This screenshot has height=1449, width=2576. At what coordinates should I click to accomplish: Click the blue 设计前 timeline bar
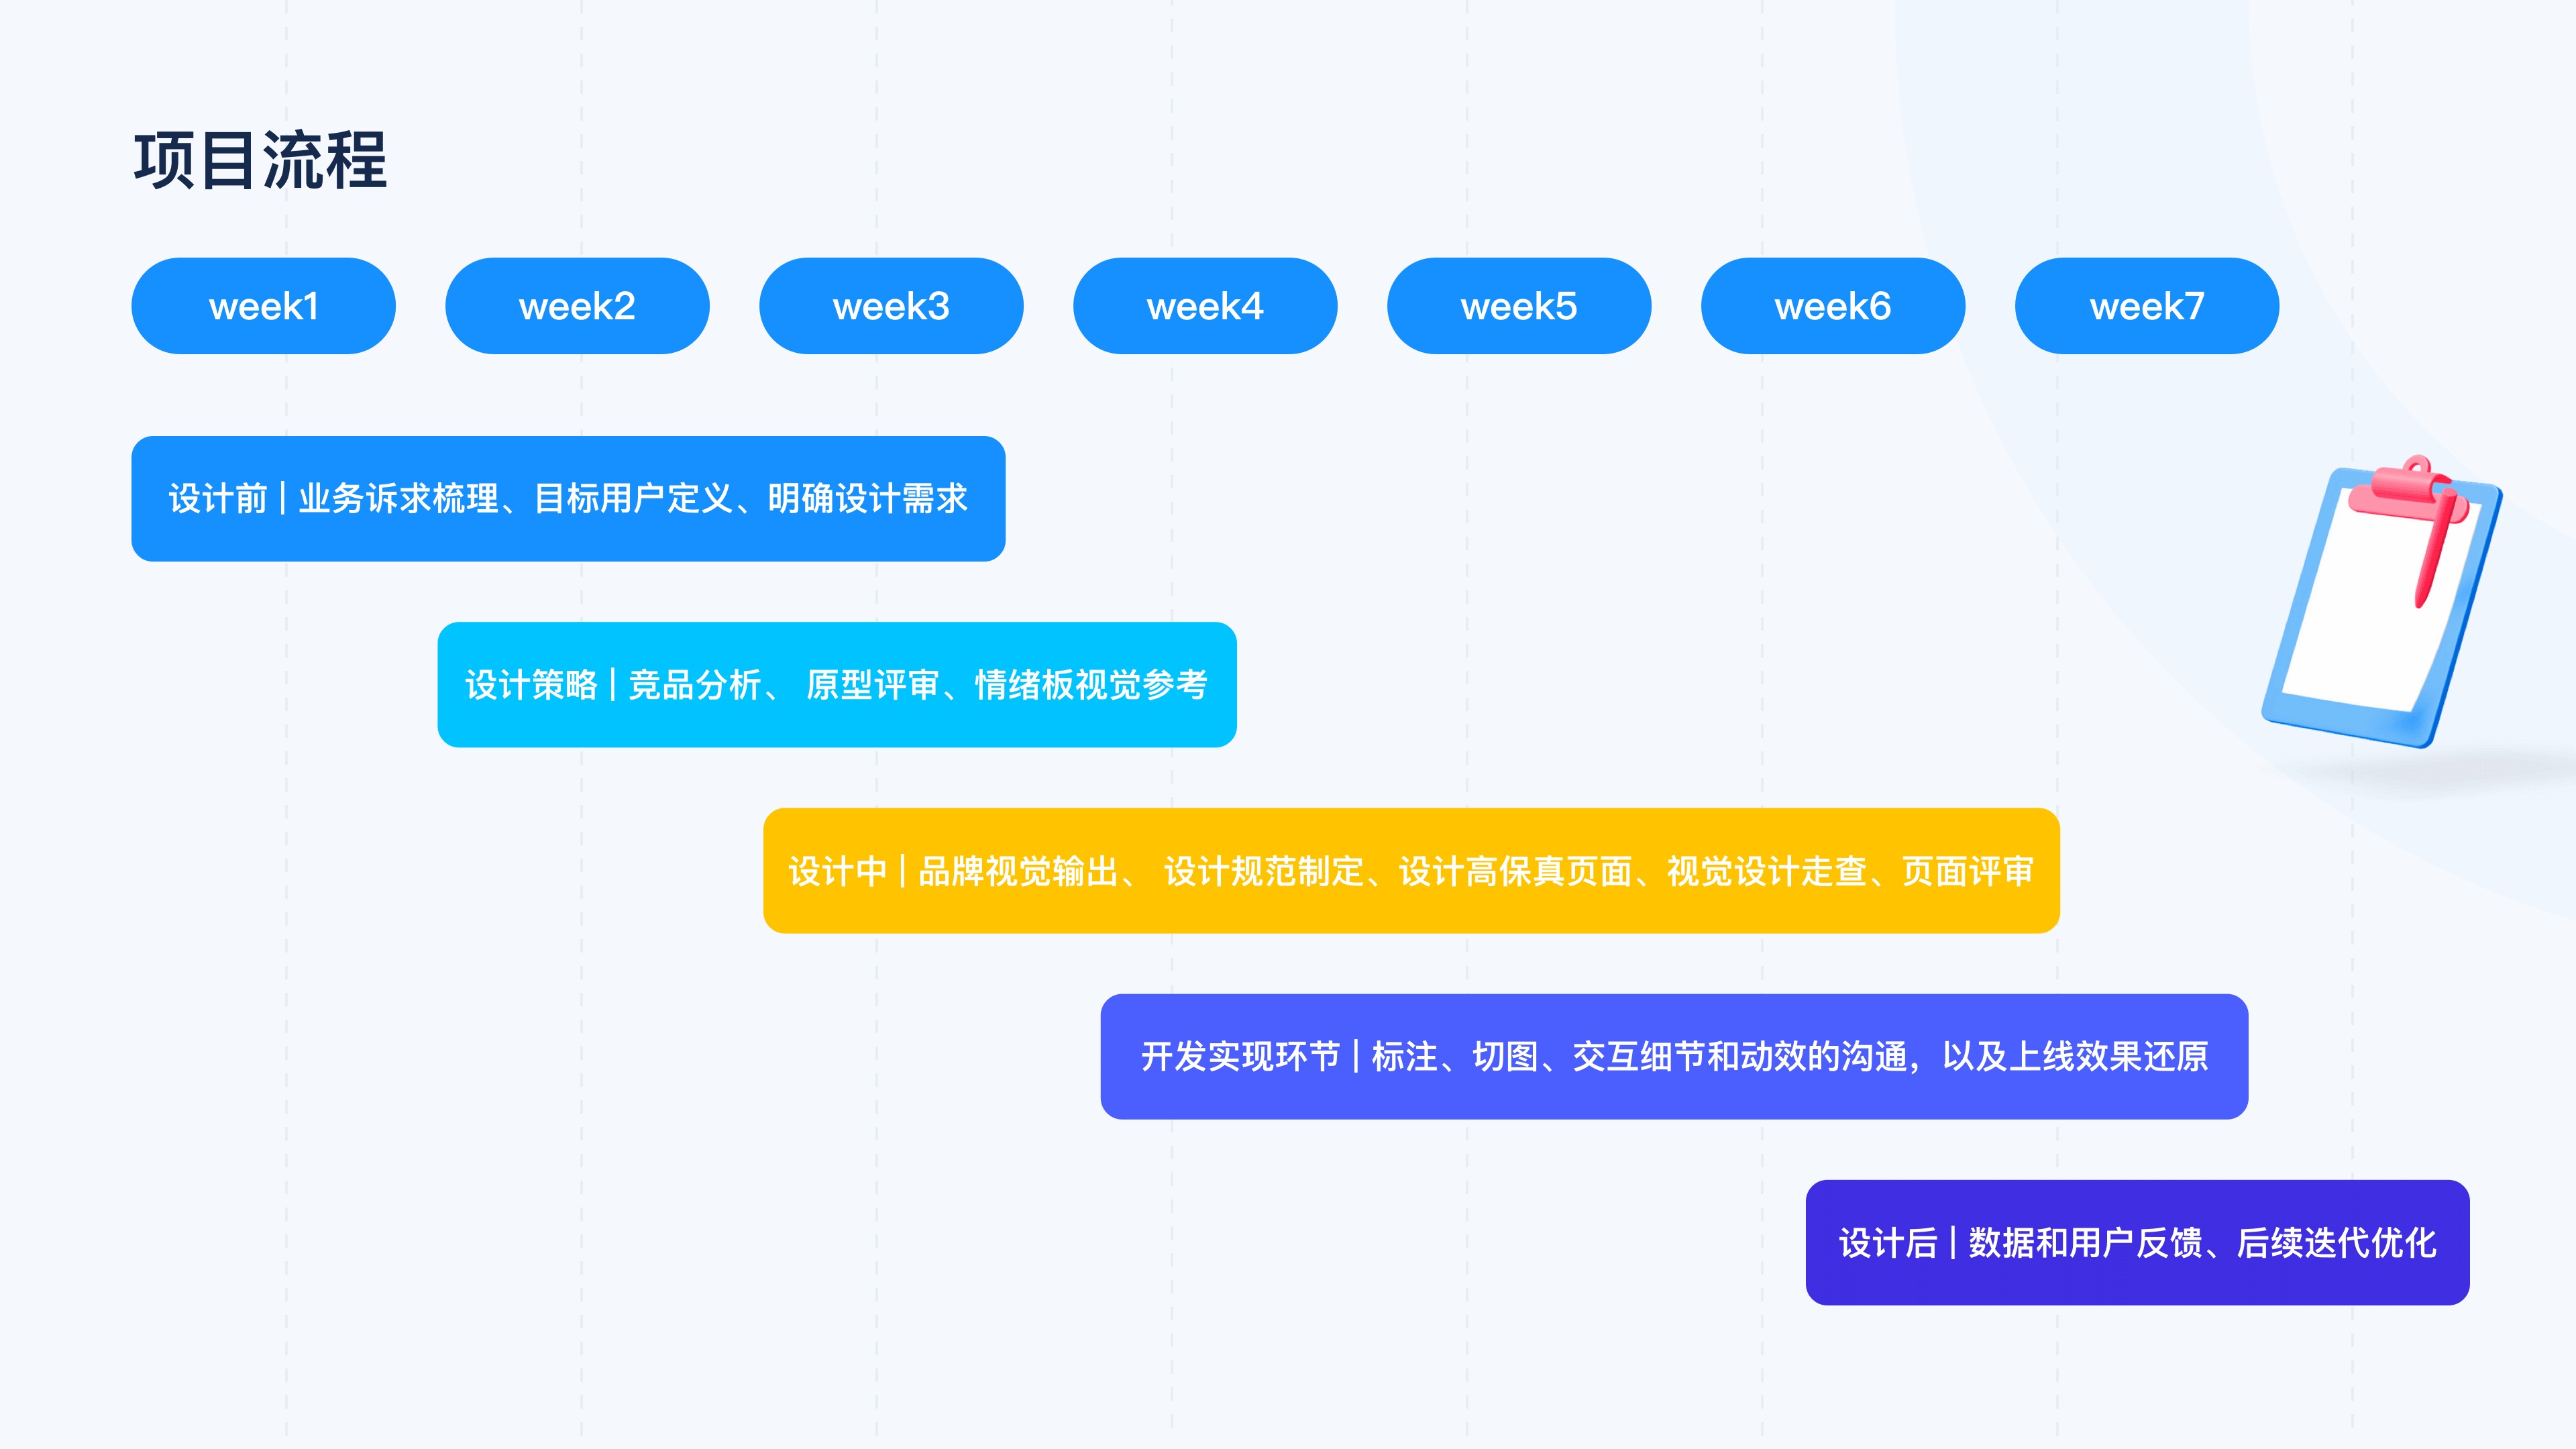click(568, 498)
